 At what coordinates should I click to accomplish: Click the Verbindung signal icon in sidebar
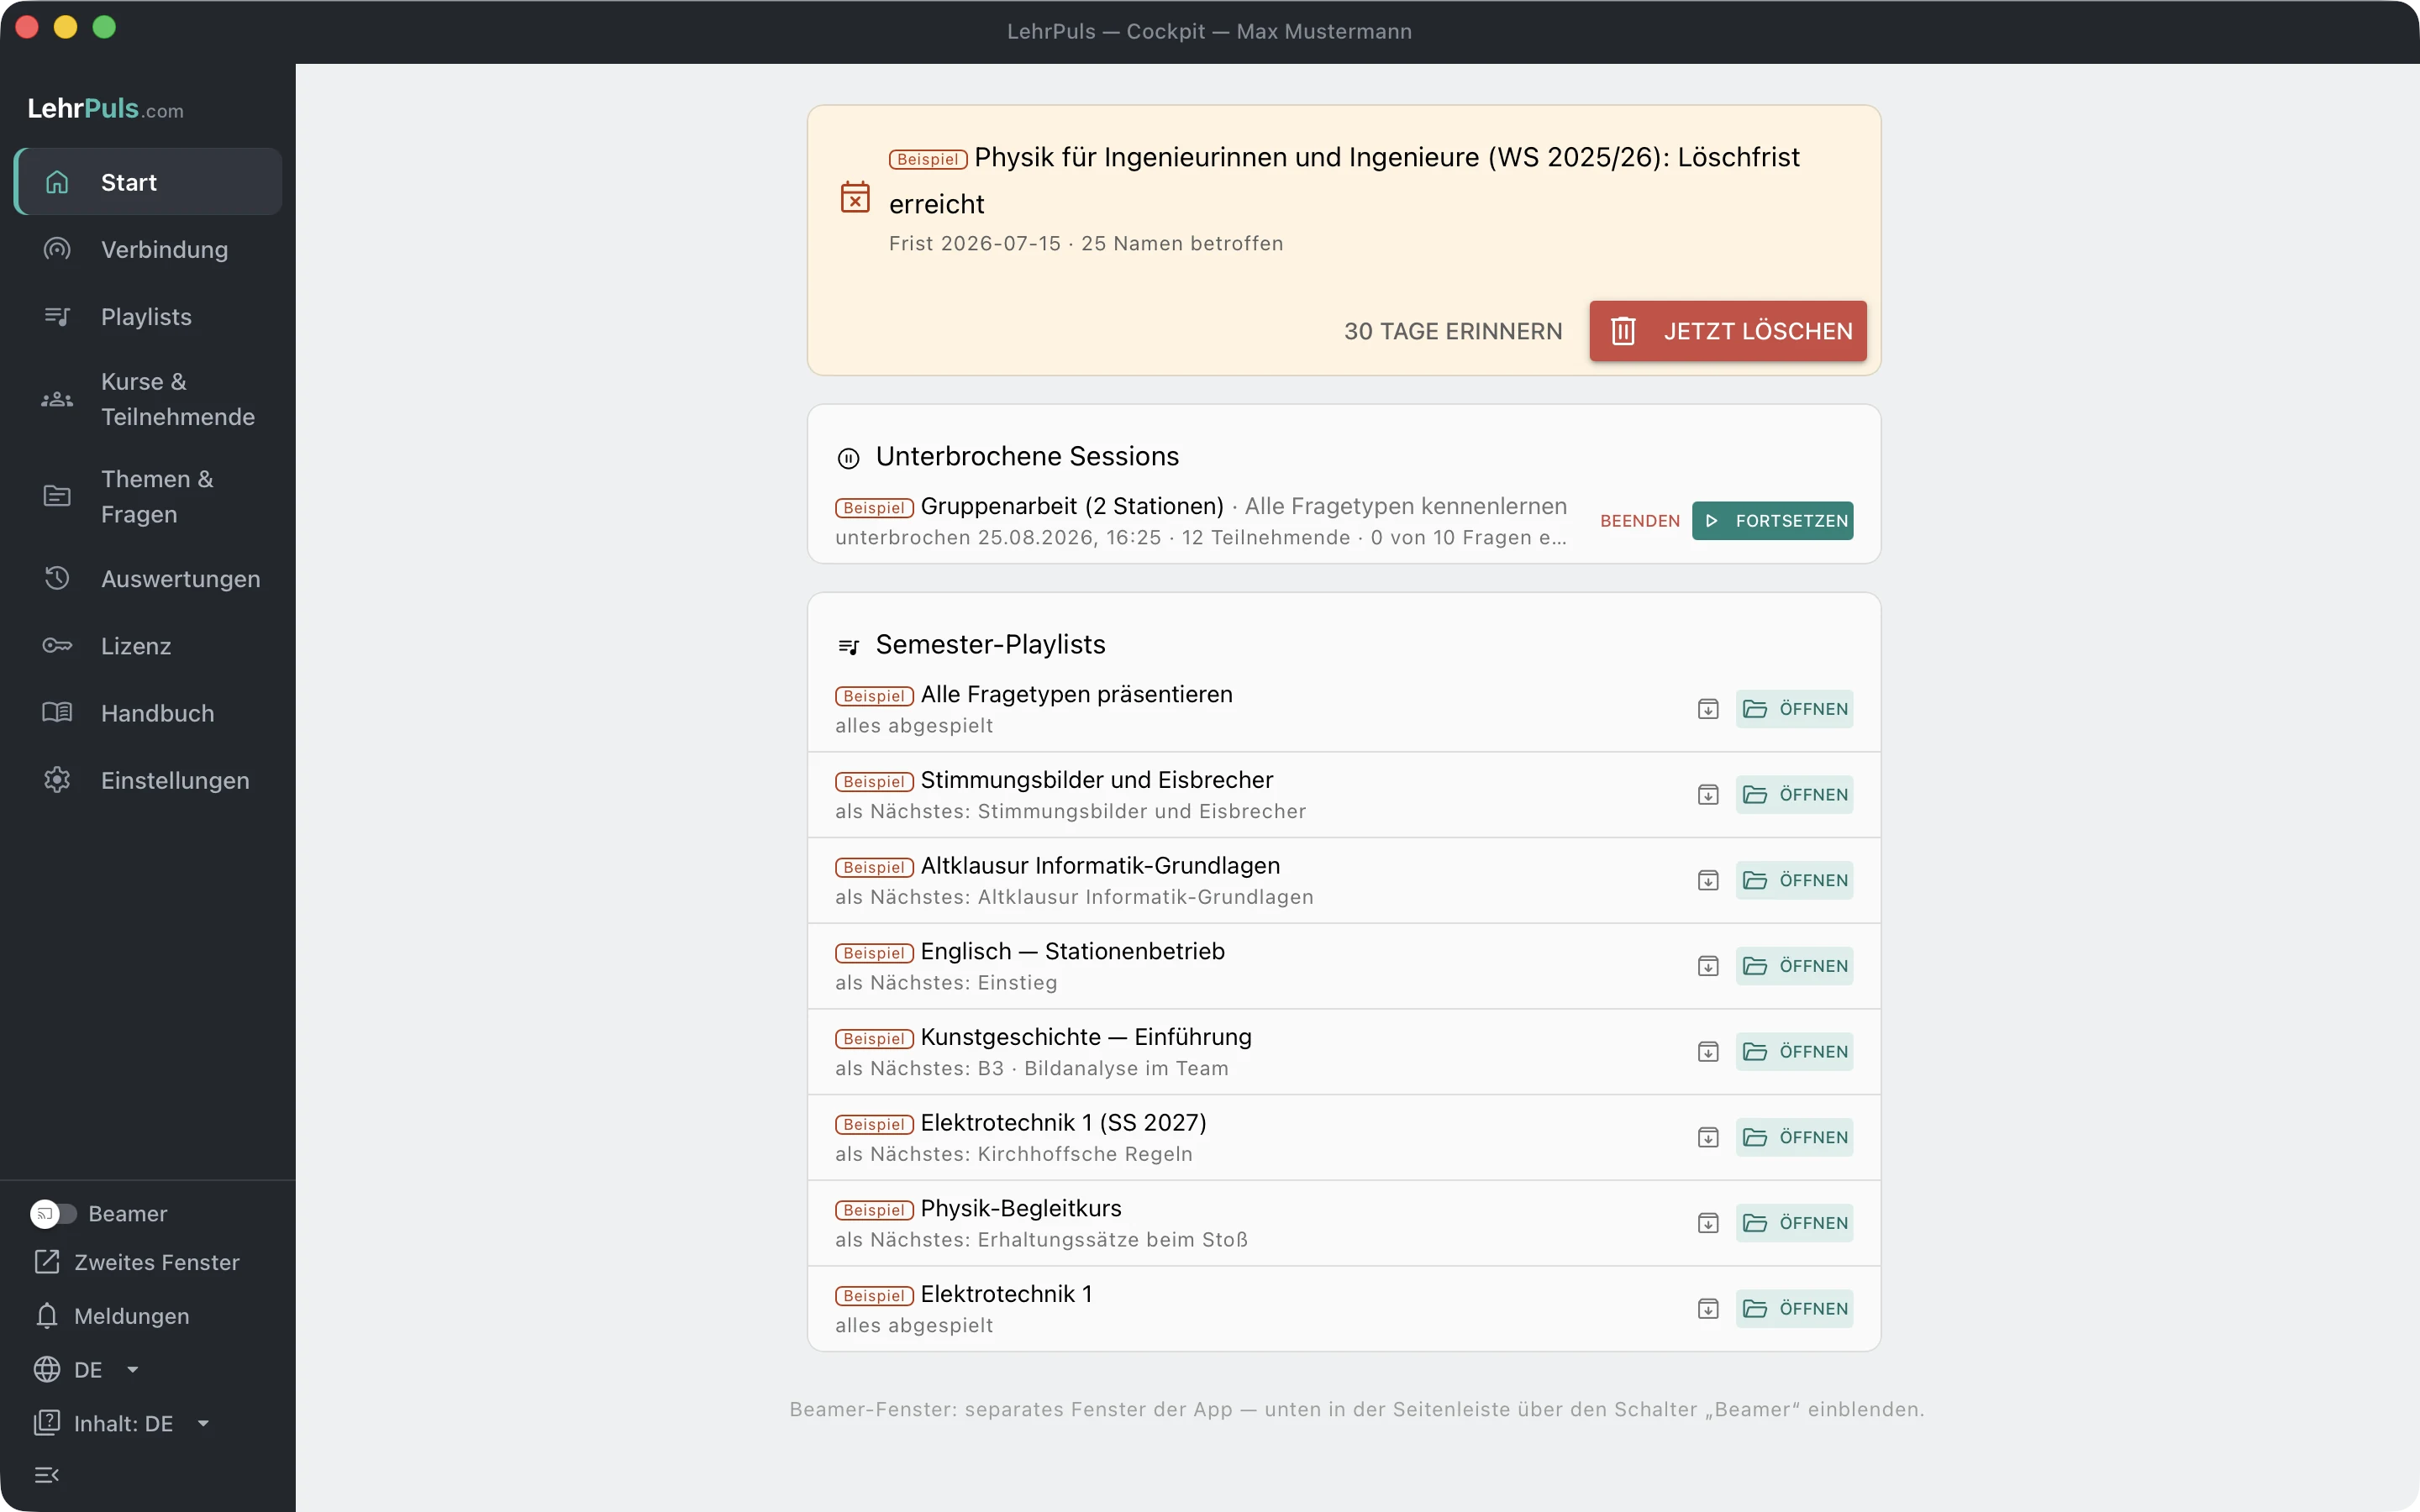[57, 249]
